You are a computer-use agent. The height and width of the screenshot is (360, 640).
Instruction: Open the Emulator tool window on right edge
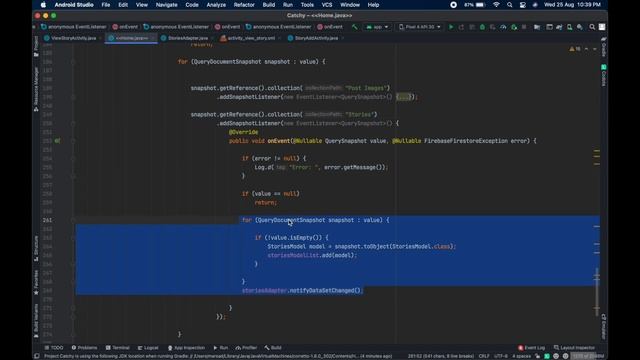pos(604,327)
